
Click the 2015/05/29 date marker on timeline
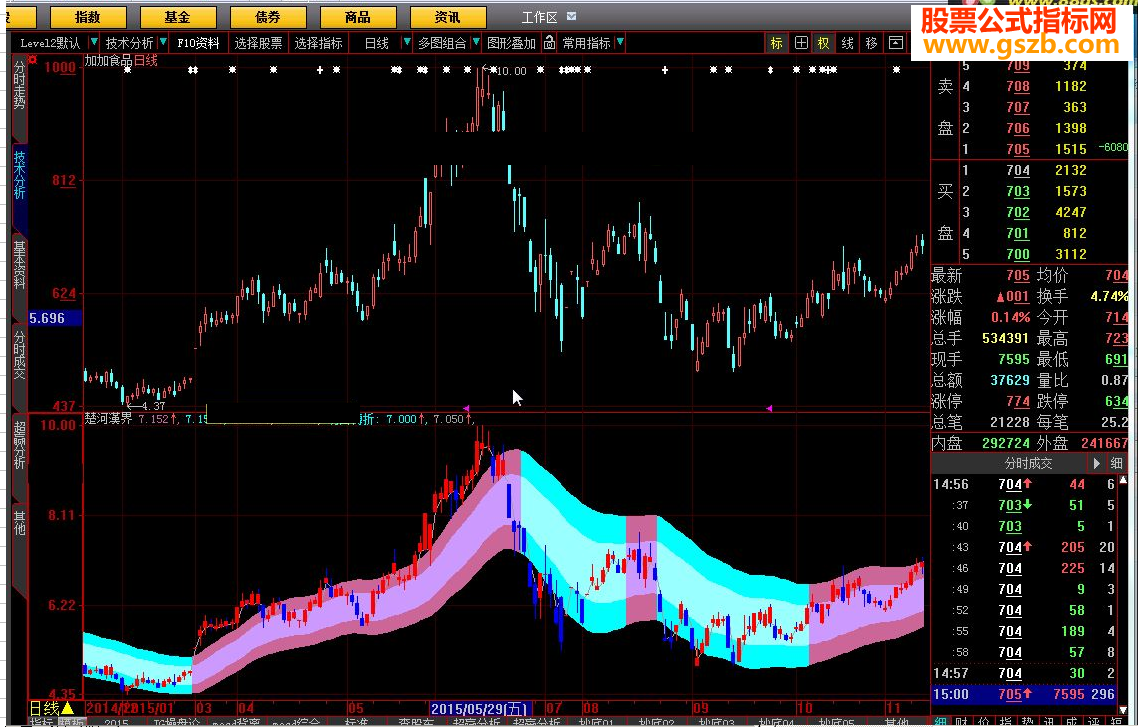pyautogui.click(x=481, y=708)
